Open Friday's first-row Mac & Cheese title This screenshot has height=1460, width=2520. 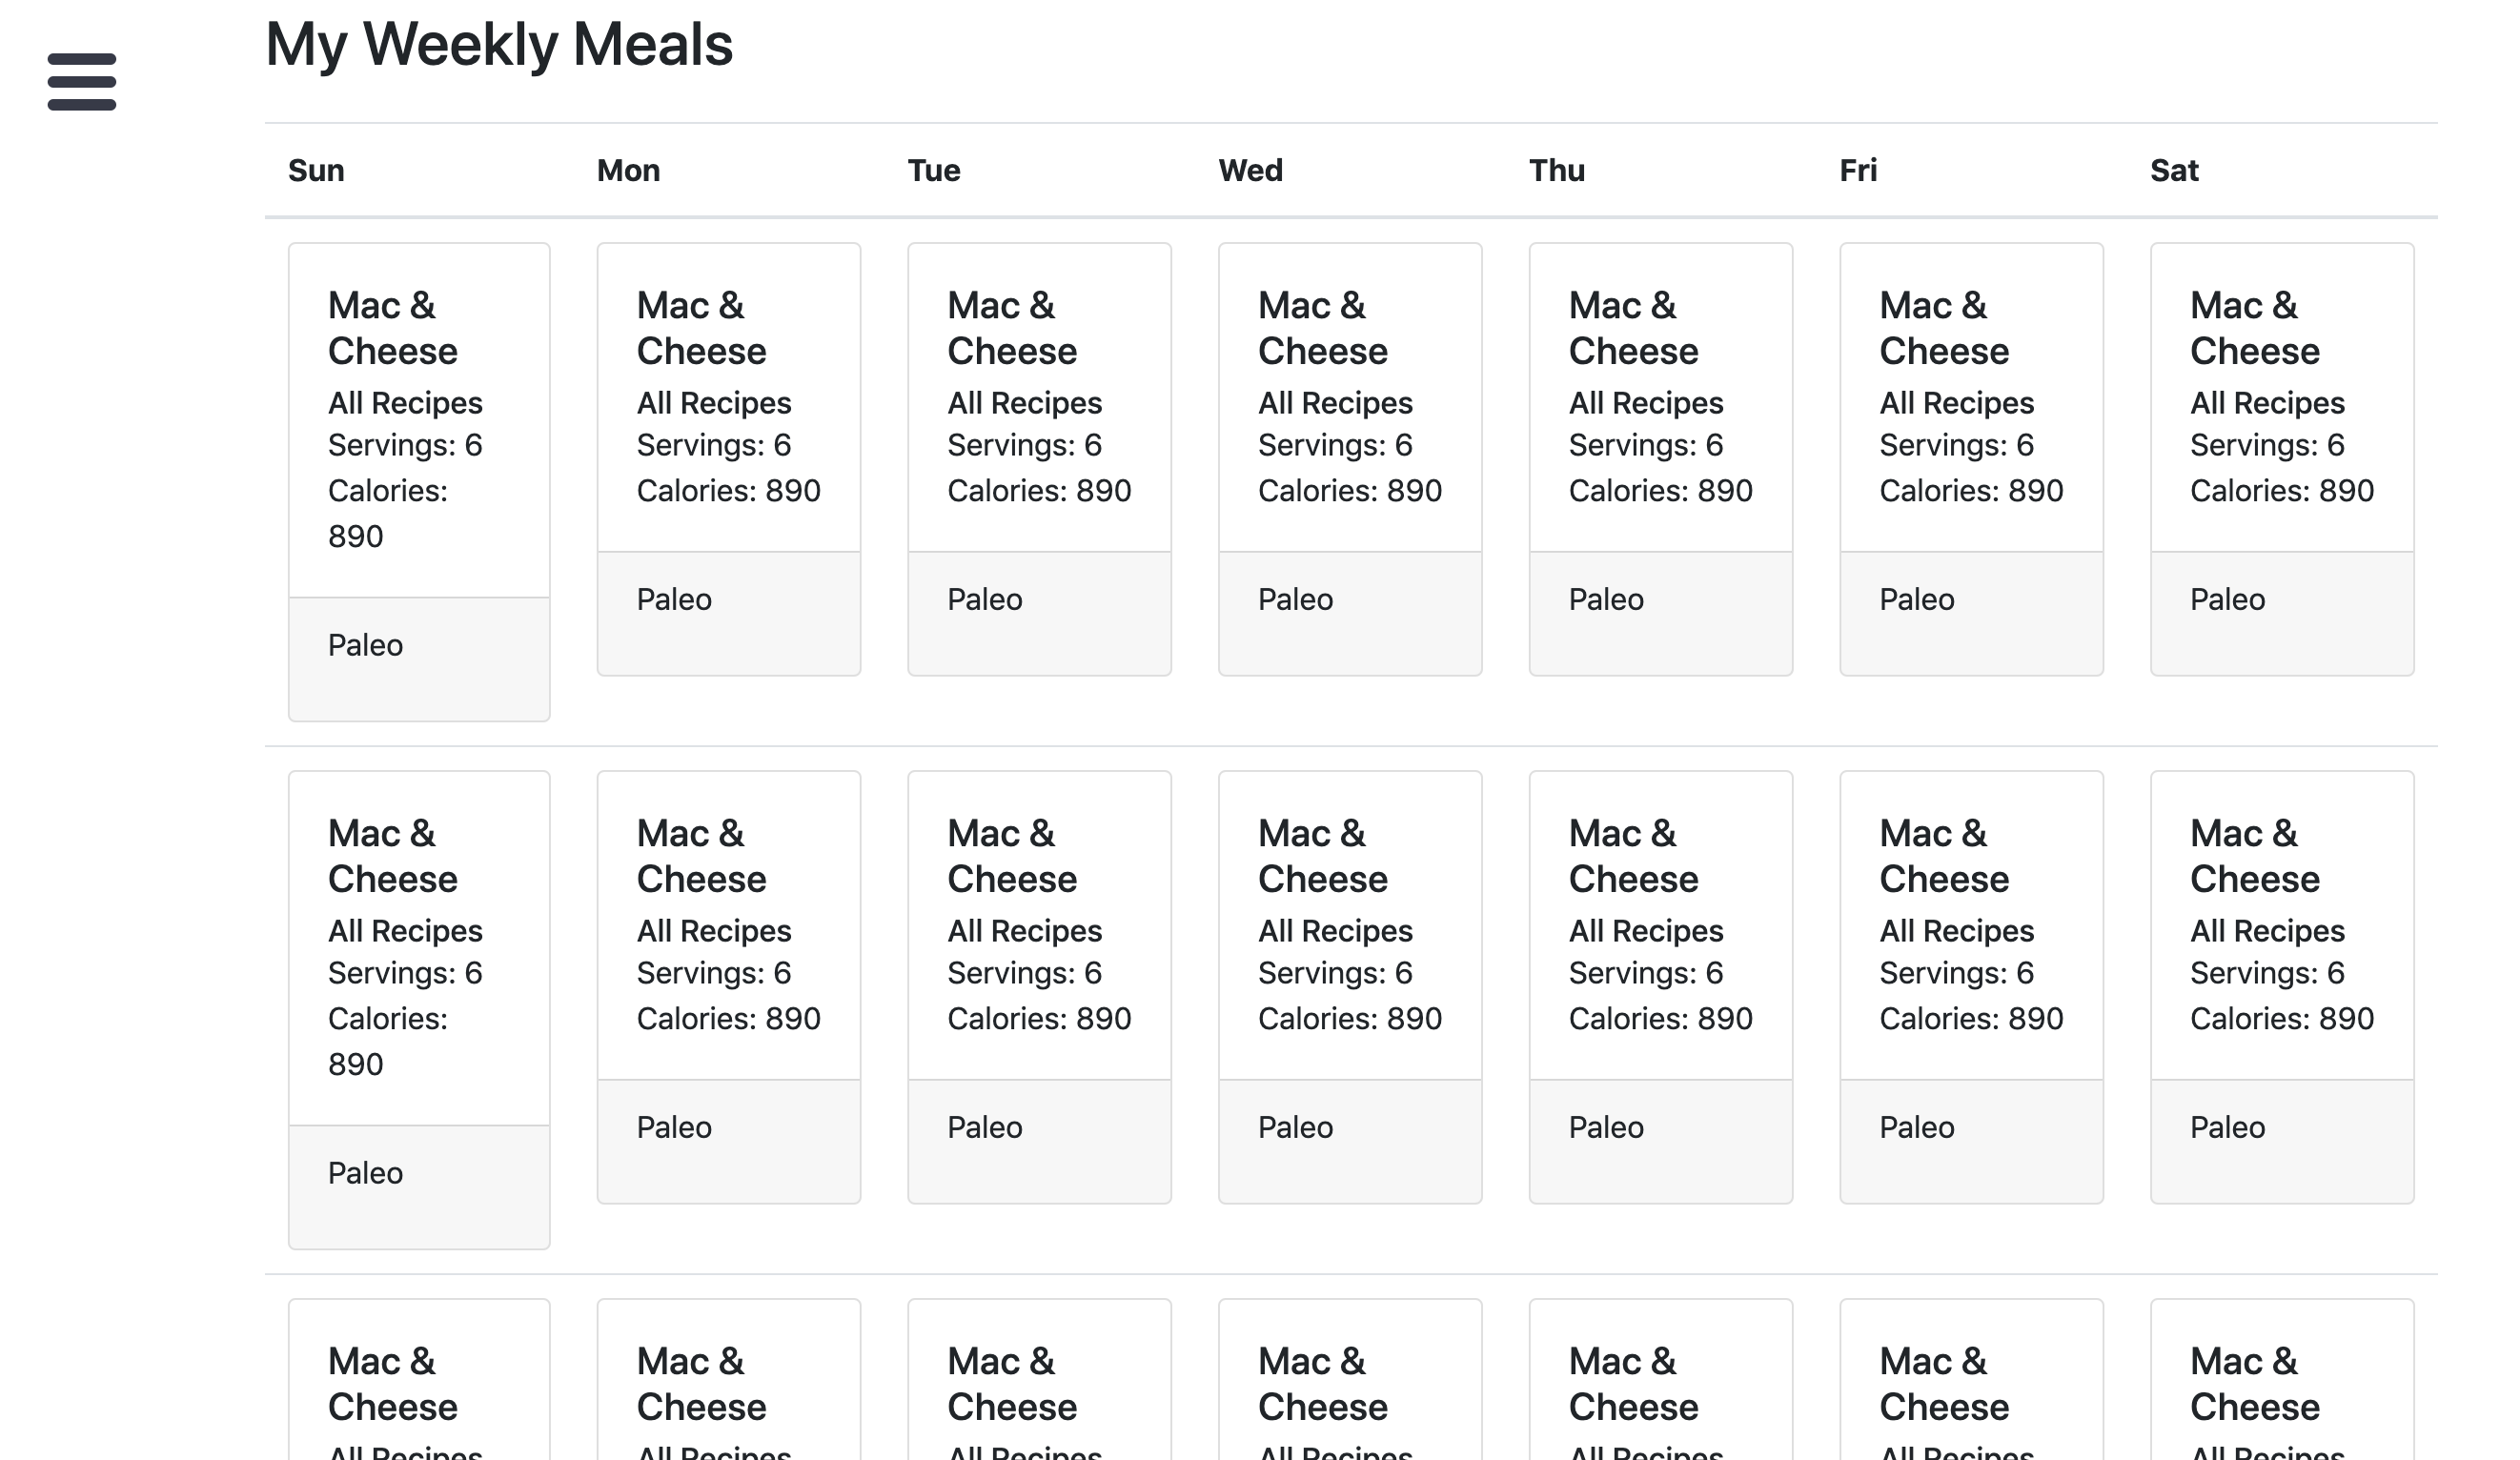[x=1943, y=328]
